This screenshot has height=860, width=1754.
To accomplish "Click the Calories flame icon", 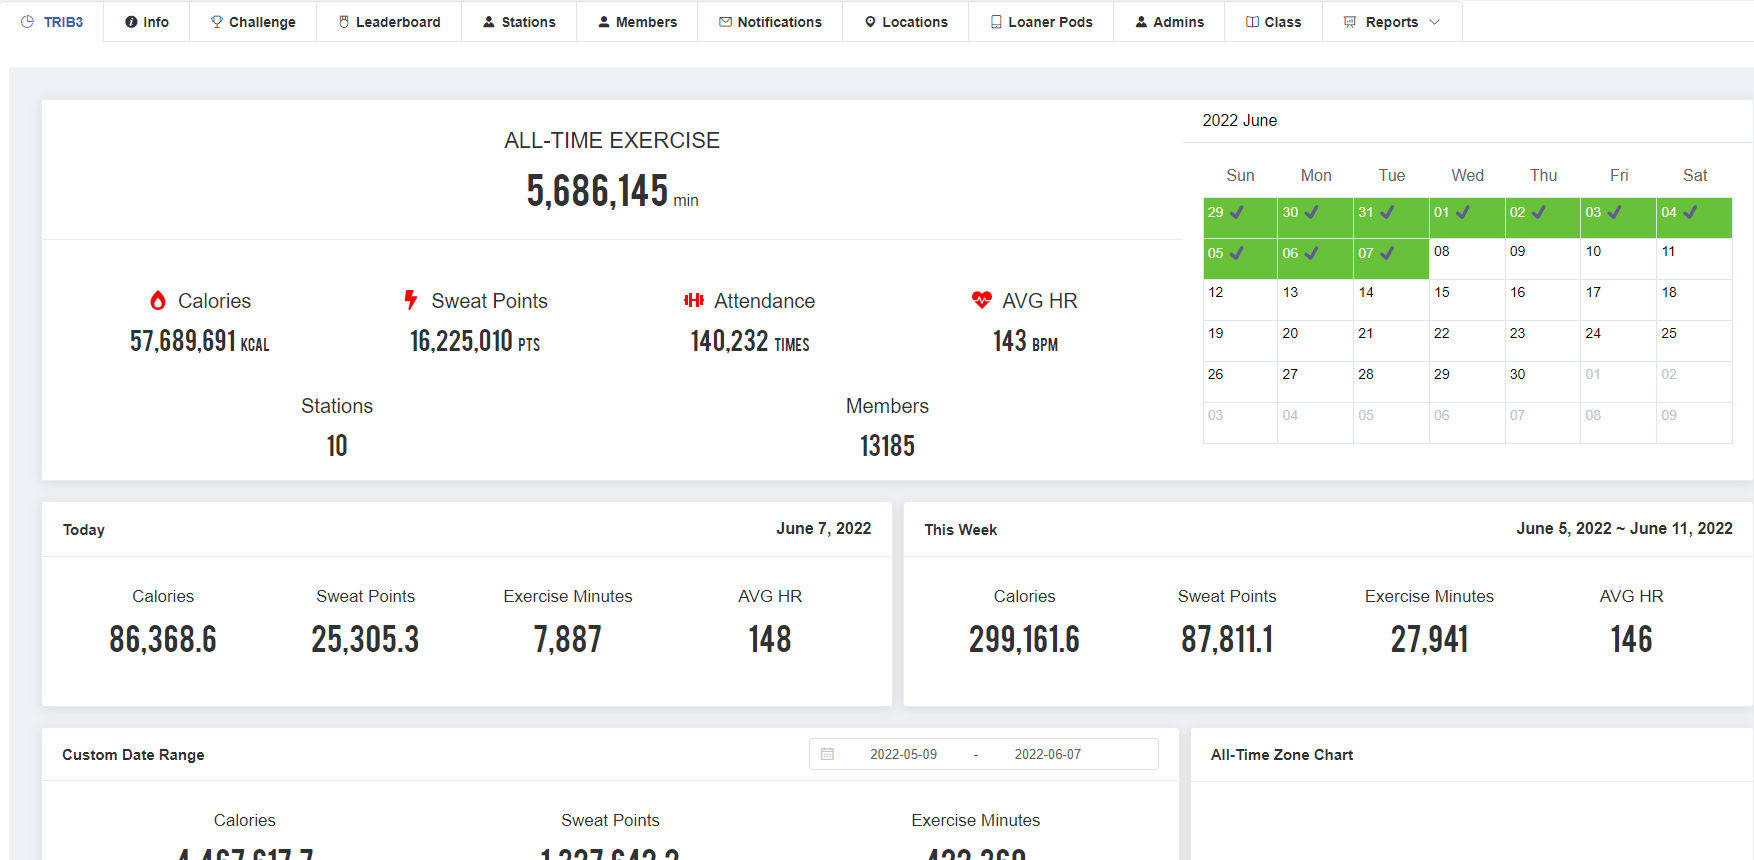I will [x=158, y=300].
